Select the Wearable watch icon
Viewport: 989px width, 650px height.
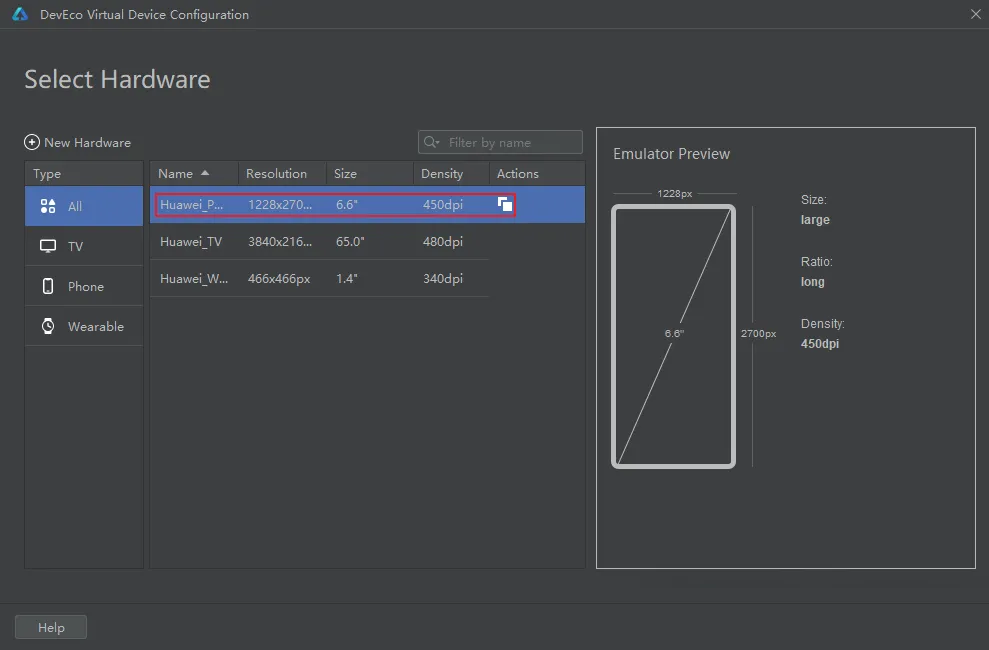48,326
